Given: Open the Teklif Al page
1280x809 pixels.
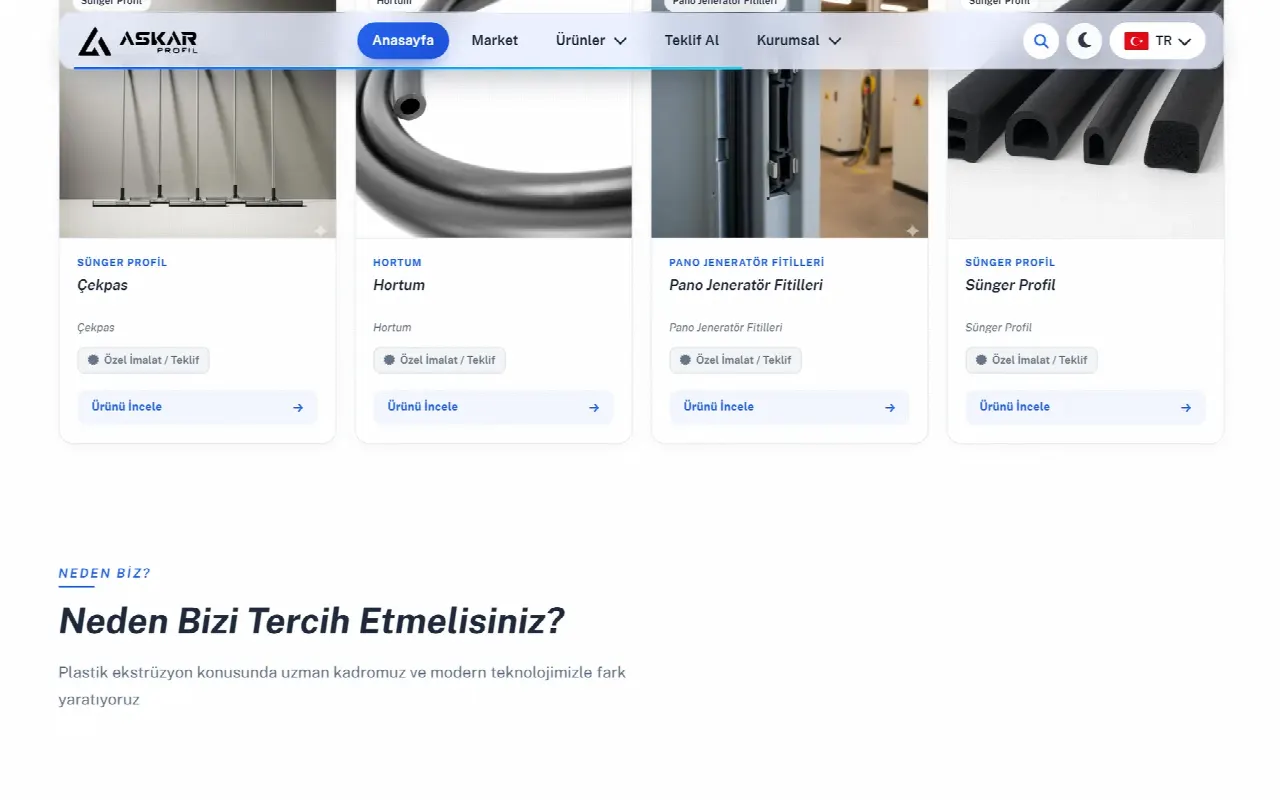Looking at the screenshot, I should 692,41.
